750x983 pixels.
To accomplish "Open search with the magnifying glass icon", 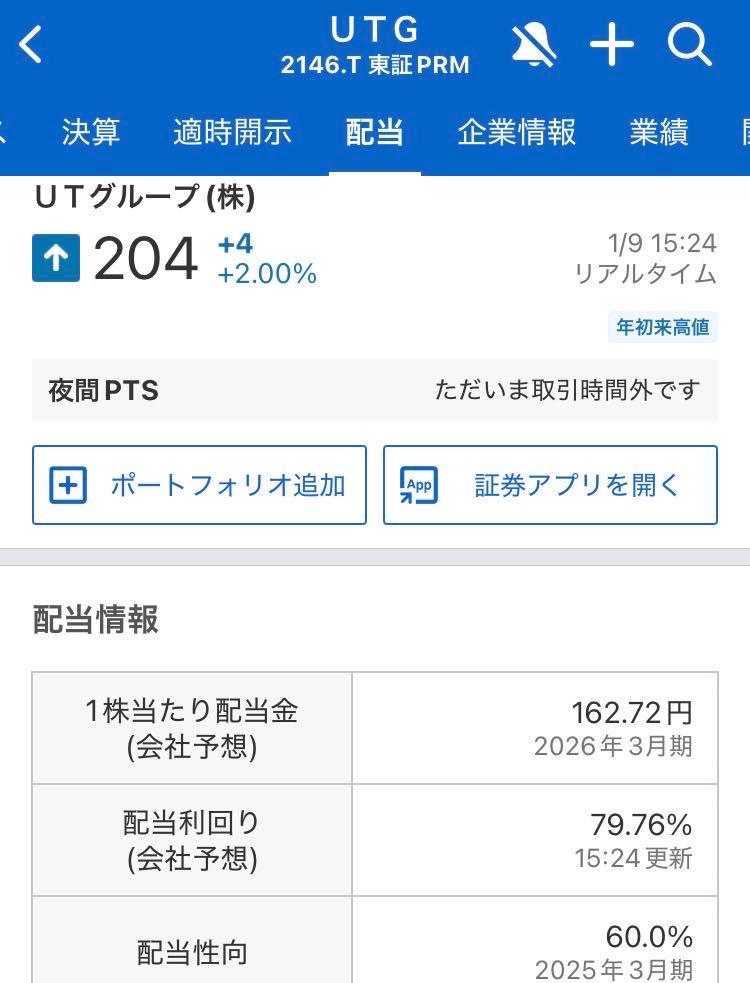I will 691,44.
